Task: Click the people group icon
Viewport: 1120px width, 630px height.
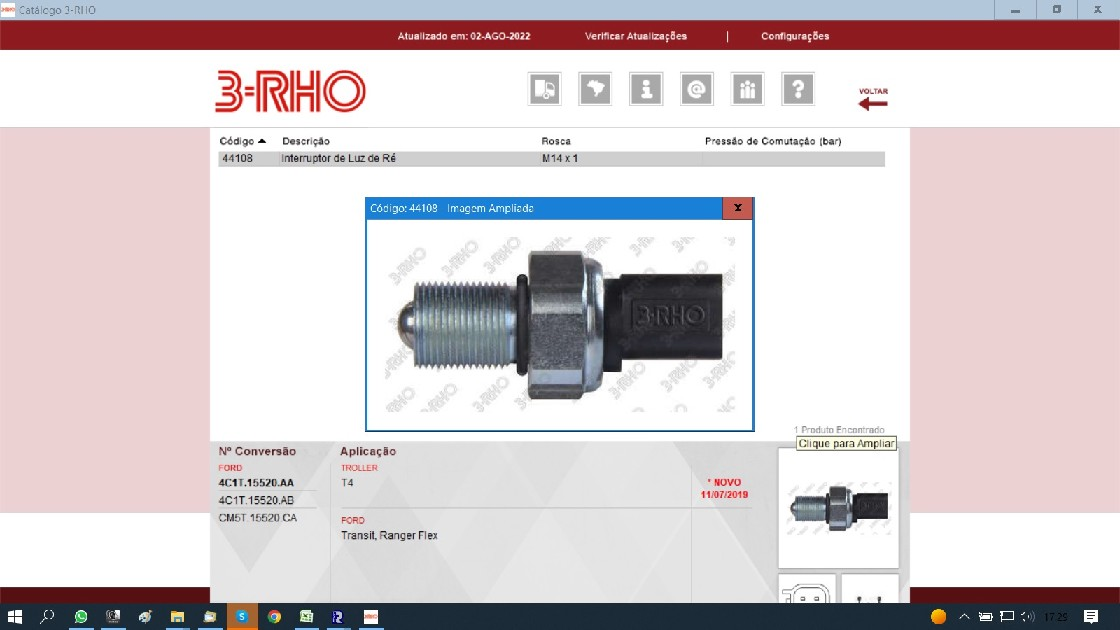Action: (747, 89)
